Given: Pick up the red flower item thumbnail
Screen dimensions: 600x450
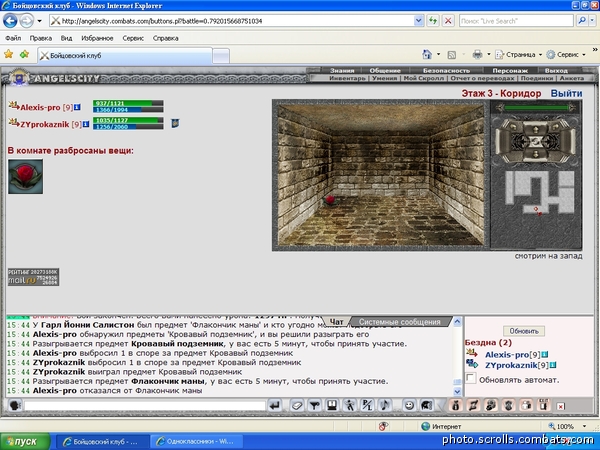Looking at the screenshot, I should (x=26, y=176).
